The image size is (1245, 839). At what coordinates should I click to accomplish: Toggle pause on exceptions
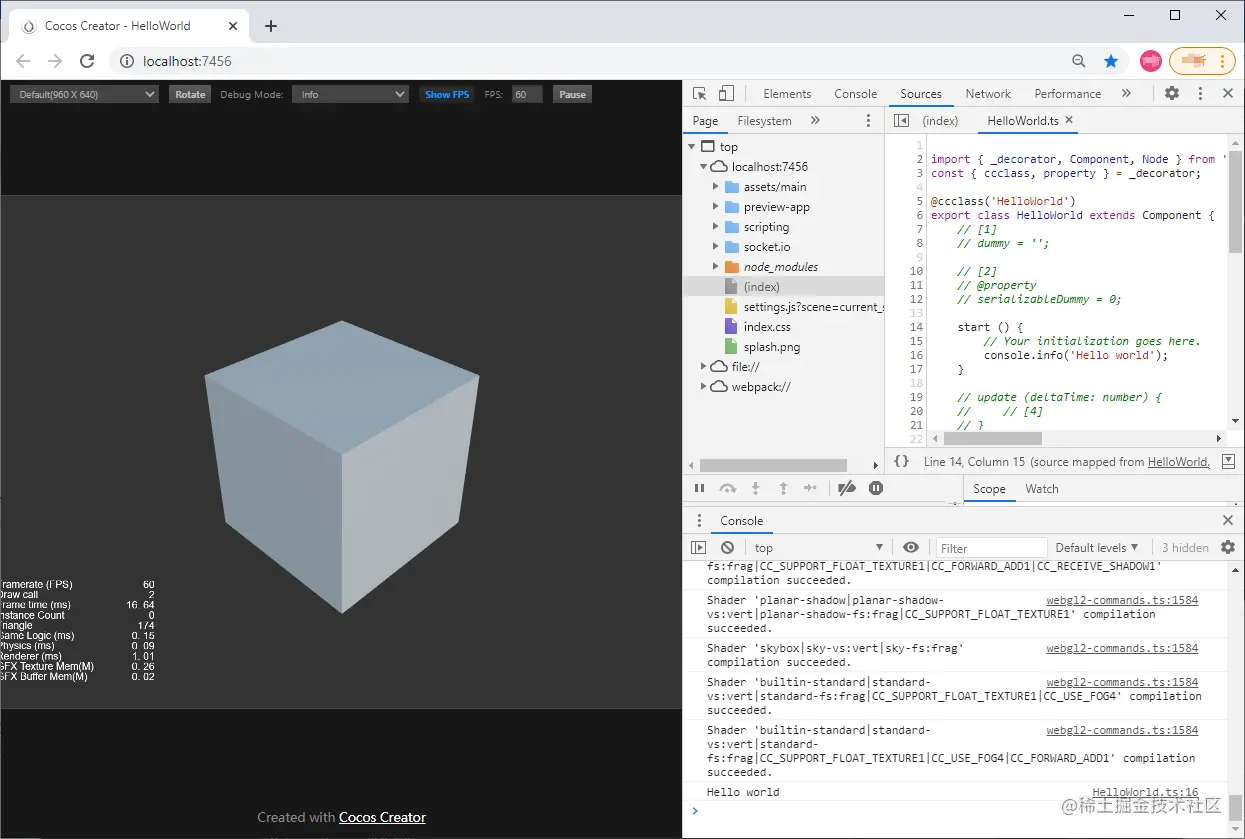(876, 488)
